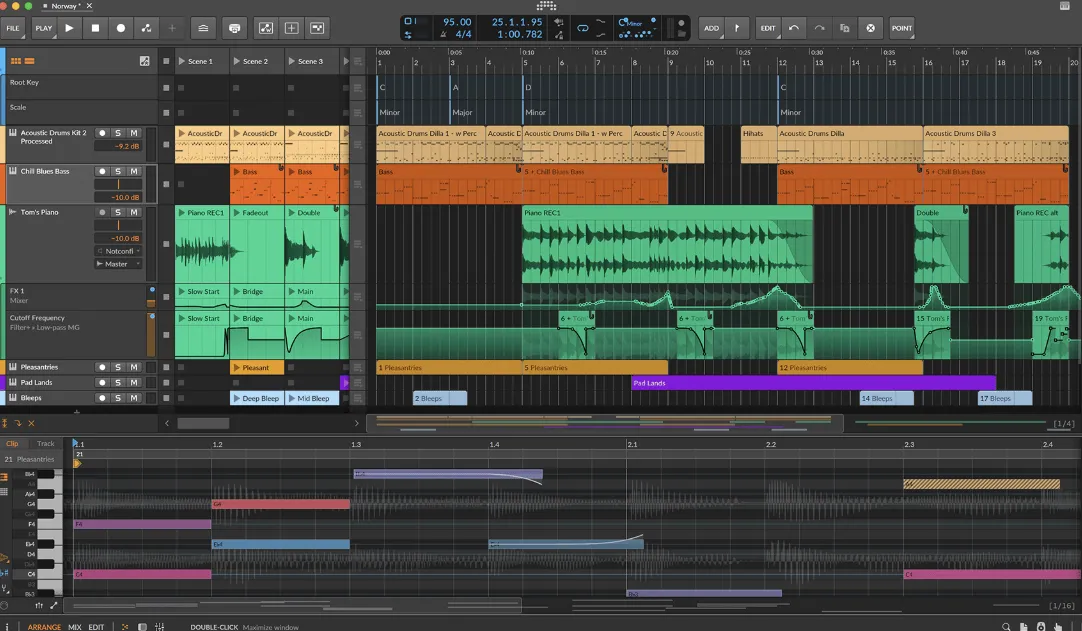The width and height of the screenshot is (1082, 631).
Task: Open the EDIT menu in toolbar
Action: [768, 28]
